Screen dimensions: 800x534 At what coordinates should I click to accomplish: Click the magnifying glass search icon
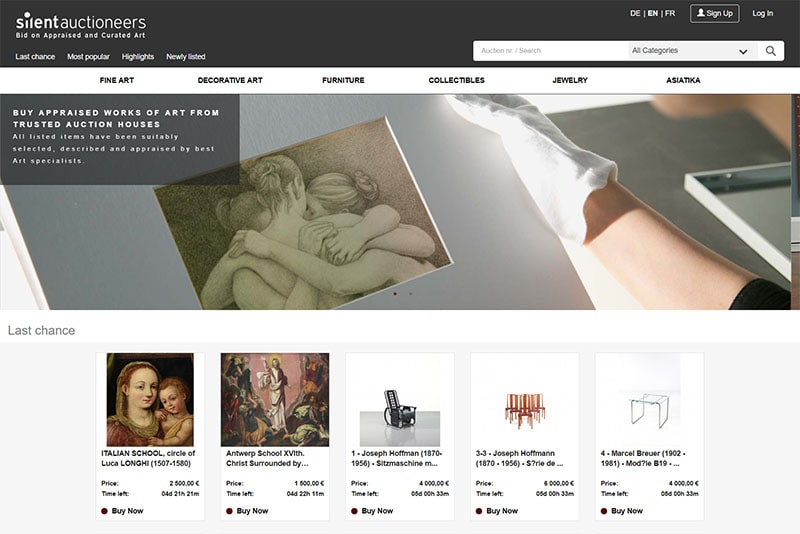pyautogui.click(x=770, y=50)
